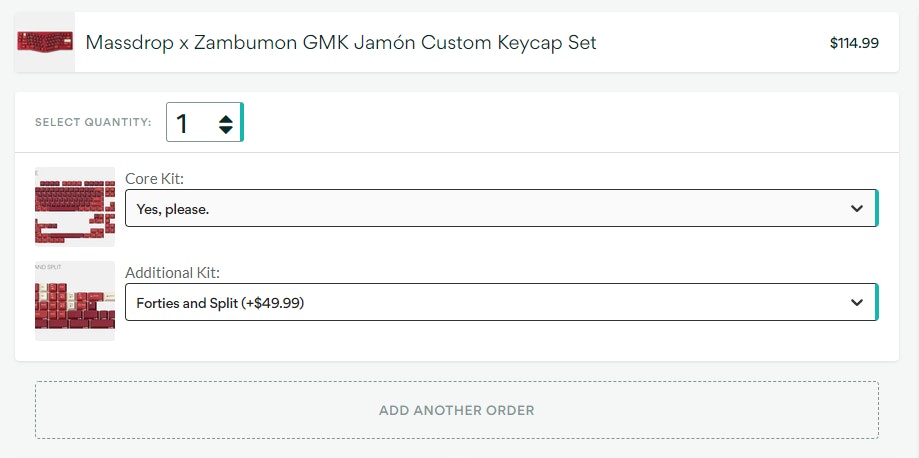Select the "Yes, please." option text
This screenshot has width=919, height=458.
coord(173,209)
